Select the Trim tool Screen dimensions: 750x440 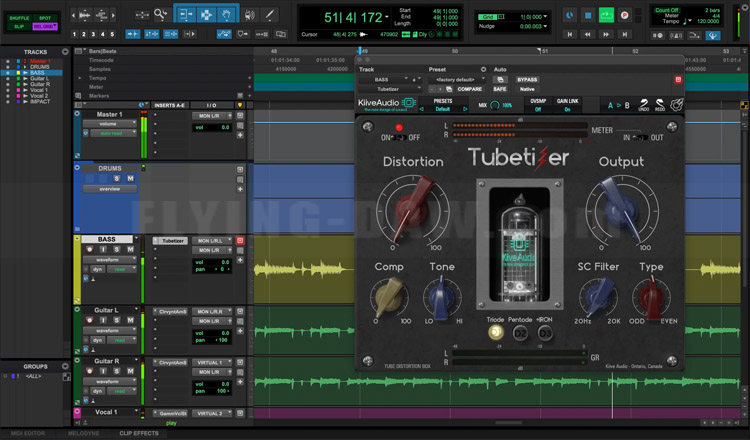(185, 15)
